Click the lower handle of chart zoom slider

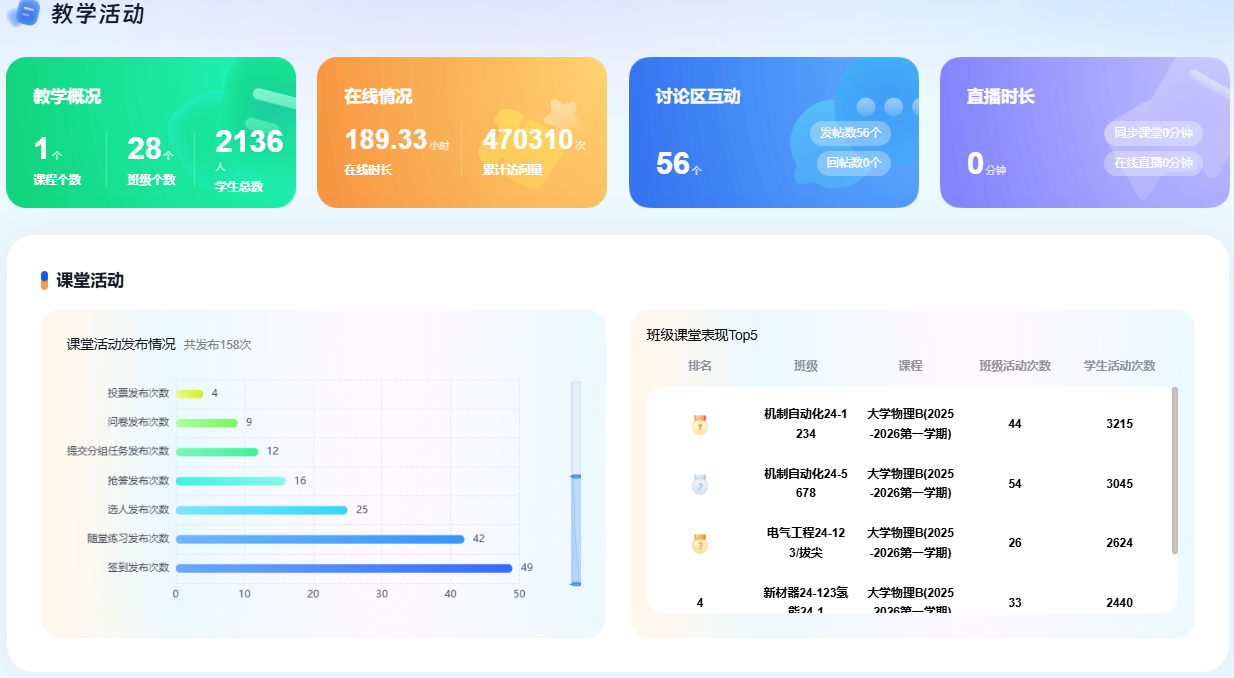click(575, 583)
